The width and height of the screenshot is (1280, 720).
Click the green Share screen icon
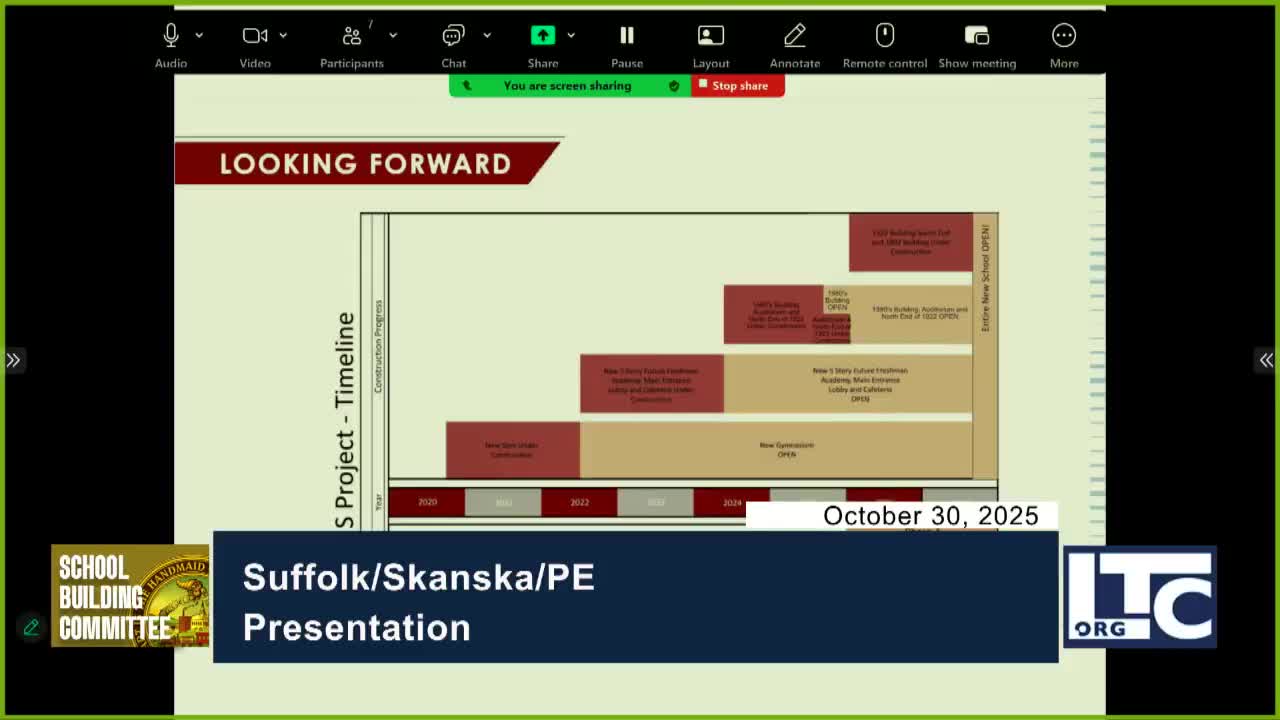(543, 36)
